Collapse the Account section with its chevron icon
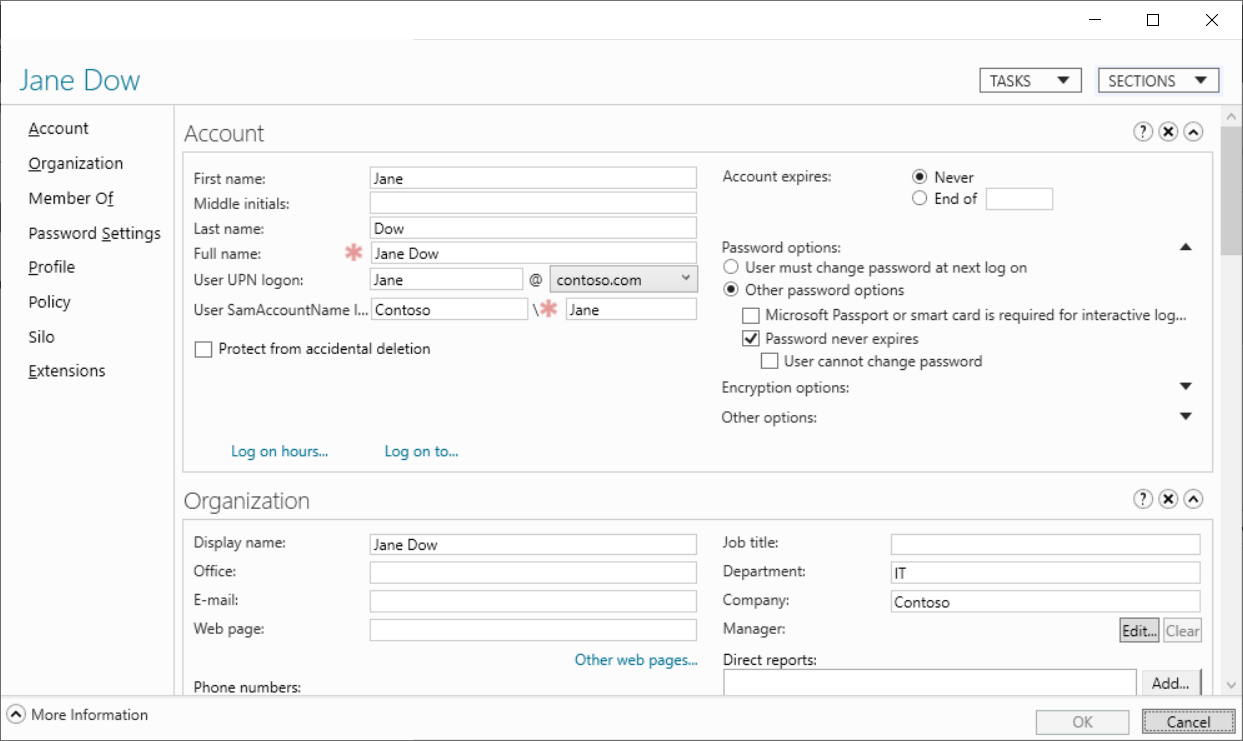1243x741 pixels. point(1193,130)
